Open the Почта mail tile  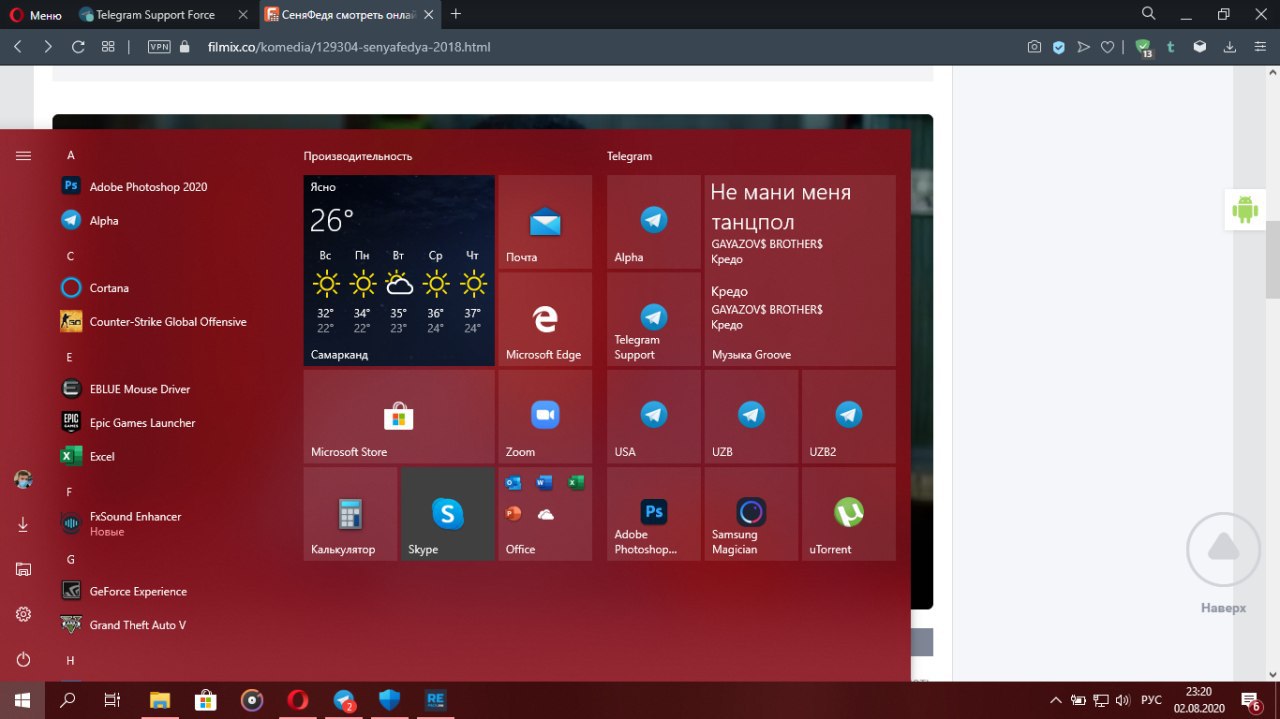[545, 222]
